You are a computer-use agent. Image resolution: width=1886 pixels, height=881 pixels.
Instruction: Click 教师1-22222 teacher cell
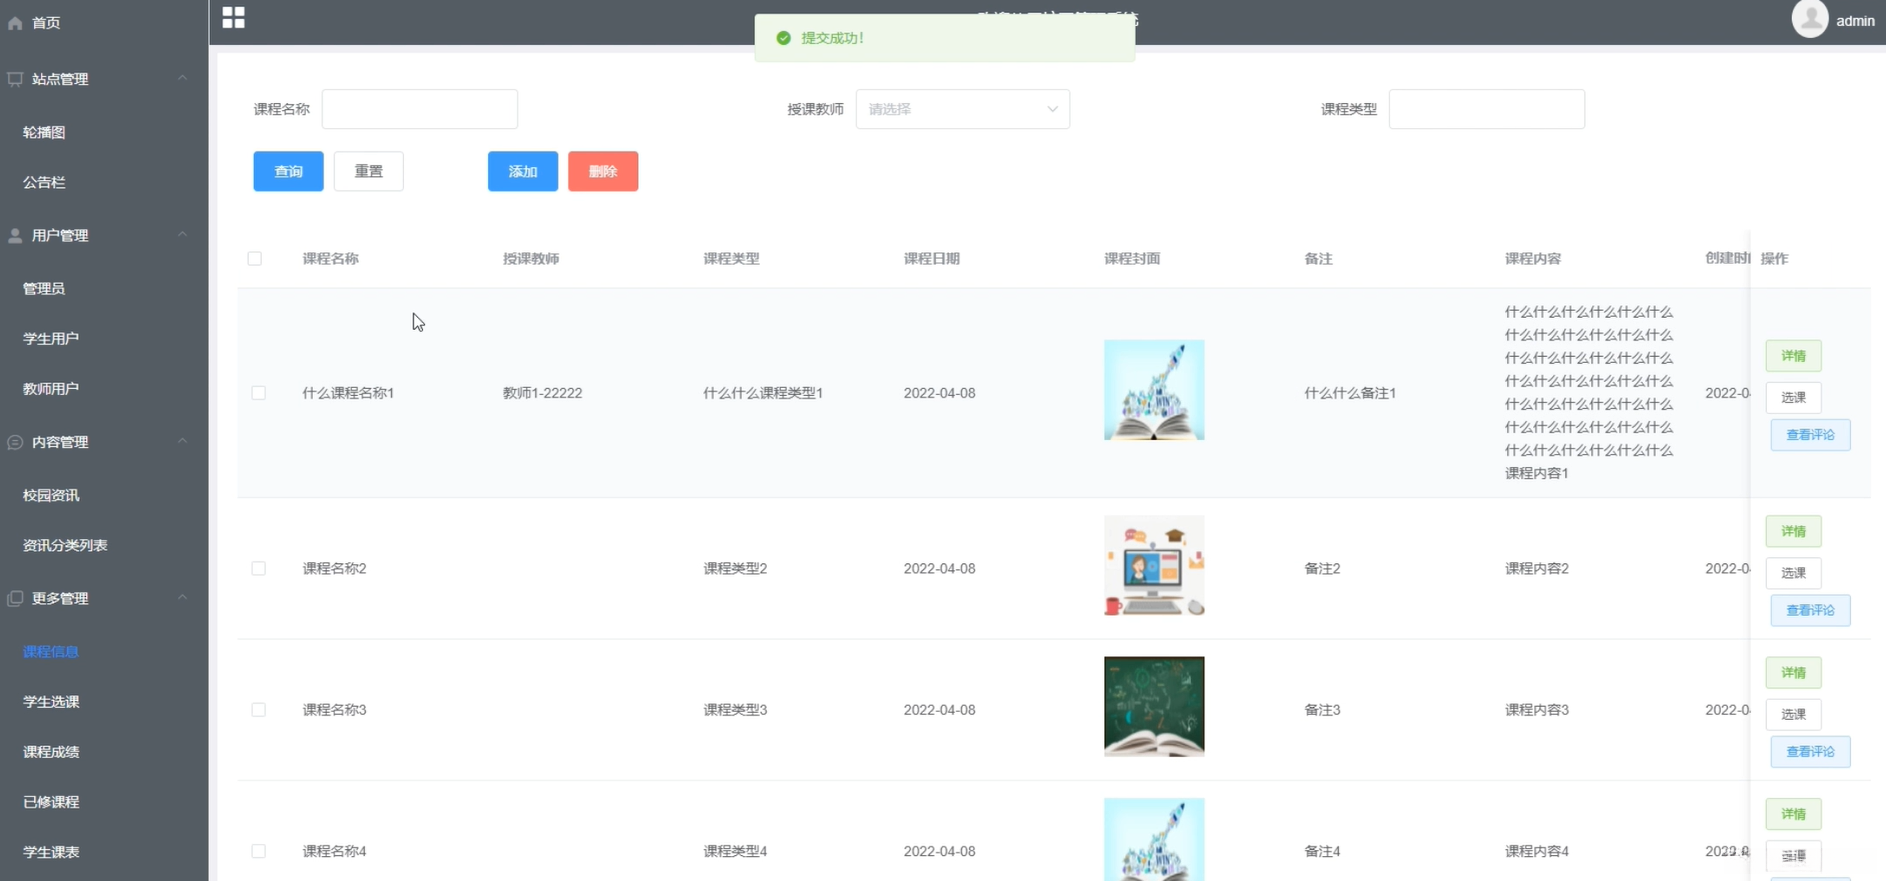click(x=542, y=393)
